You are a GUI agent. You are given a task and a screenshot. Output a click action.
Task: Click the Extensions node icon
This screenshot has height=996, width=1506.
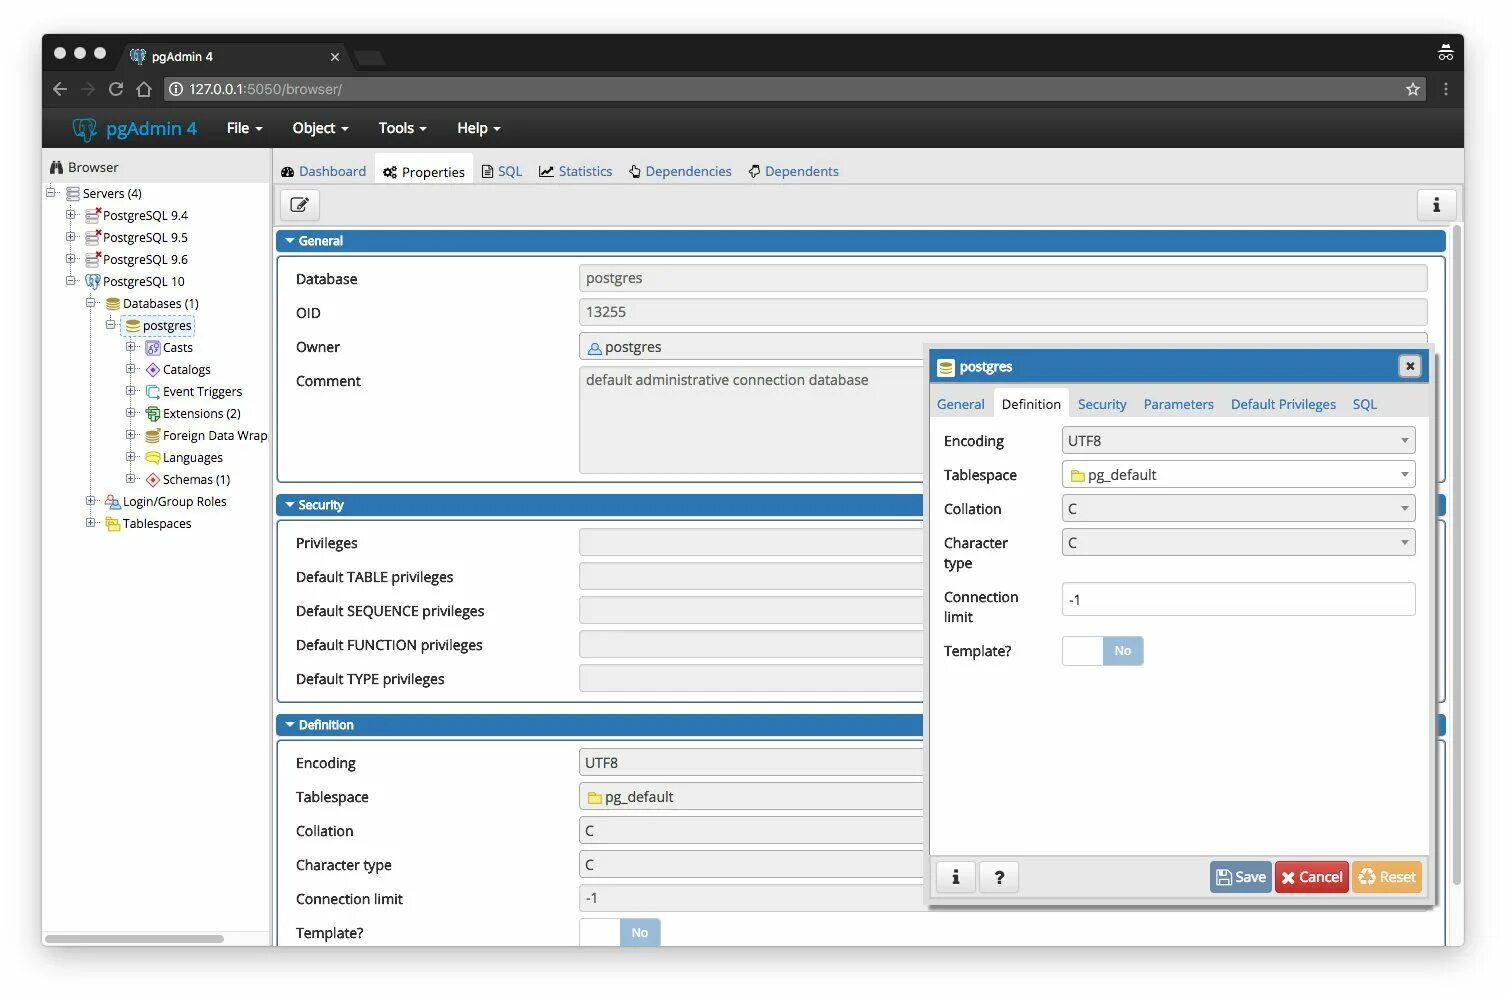click(x=153, y=413)
